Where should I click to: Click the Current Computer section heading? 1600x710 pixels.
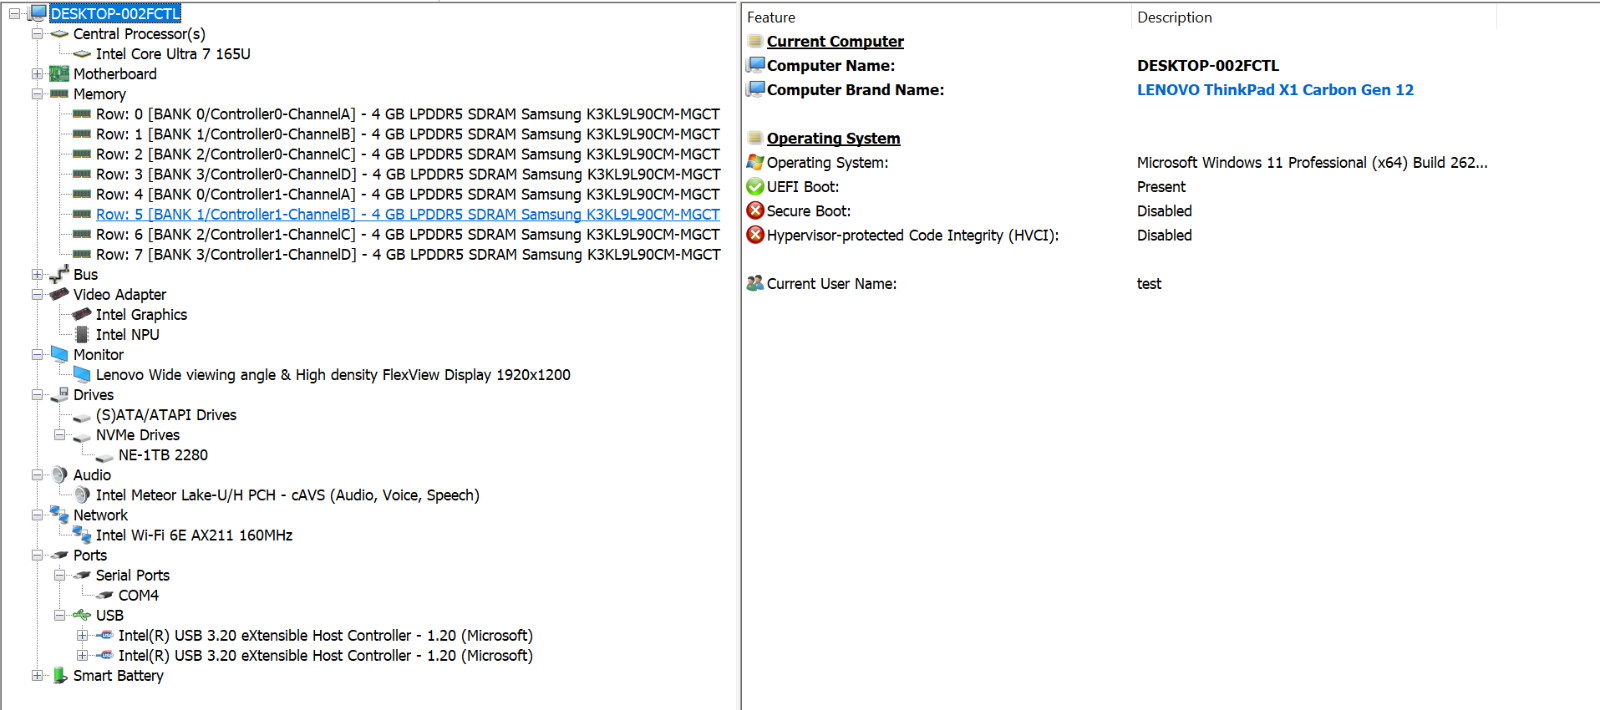click(x=835, y=41)
